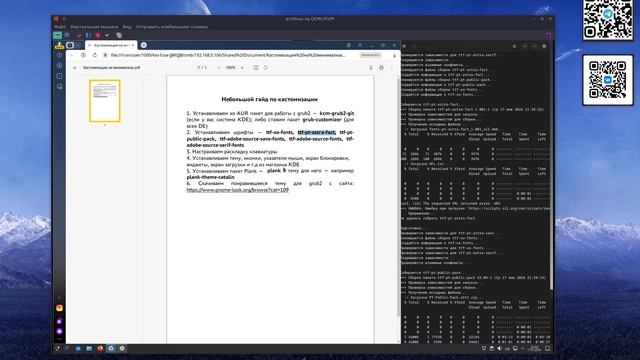Viewport: 640px width, 360px height.
Task: View site information icon in address bar
Action: click(105, 55)
